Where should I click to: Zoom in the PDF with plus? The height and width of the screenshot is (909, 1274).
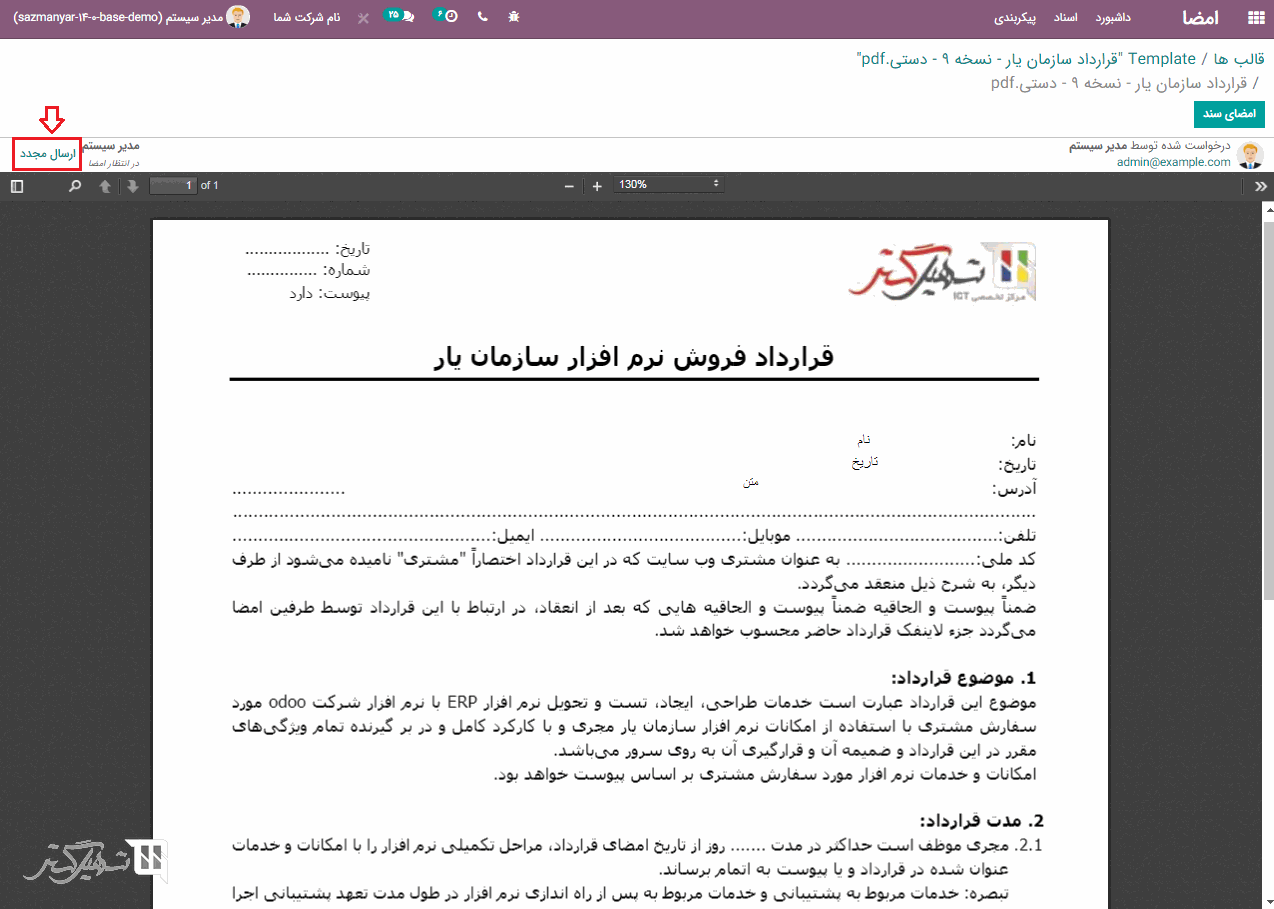click(x=597, y=186)
